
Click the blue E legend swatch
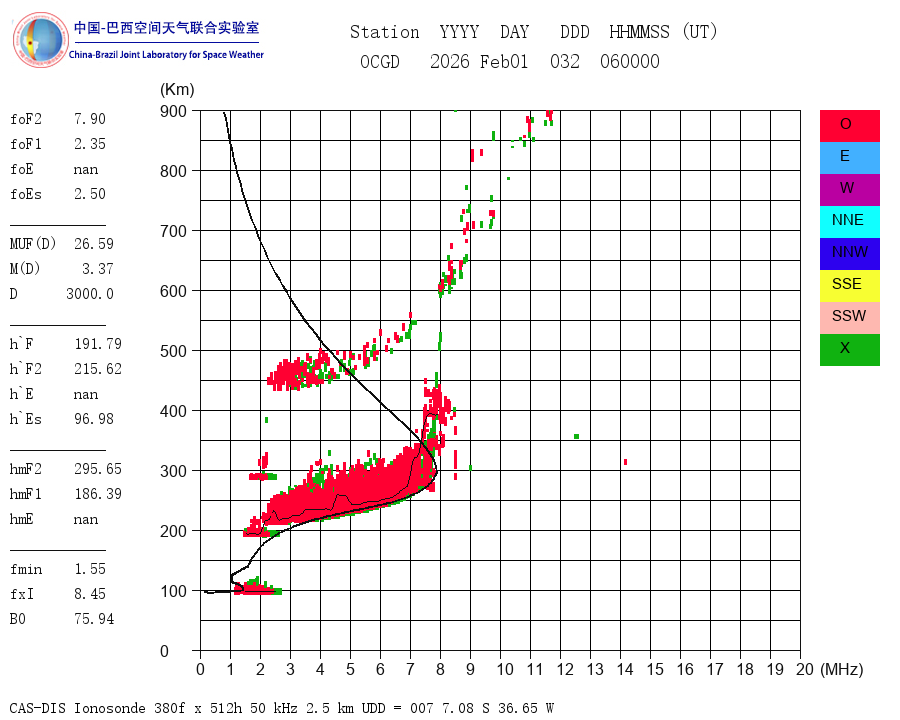pyautogui.click(x=849, y=158)
